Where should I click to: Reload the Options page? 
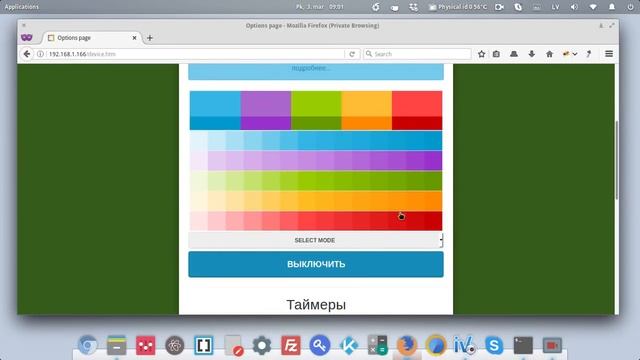click(352, 54)
